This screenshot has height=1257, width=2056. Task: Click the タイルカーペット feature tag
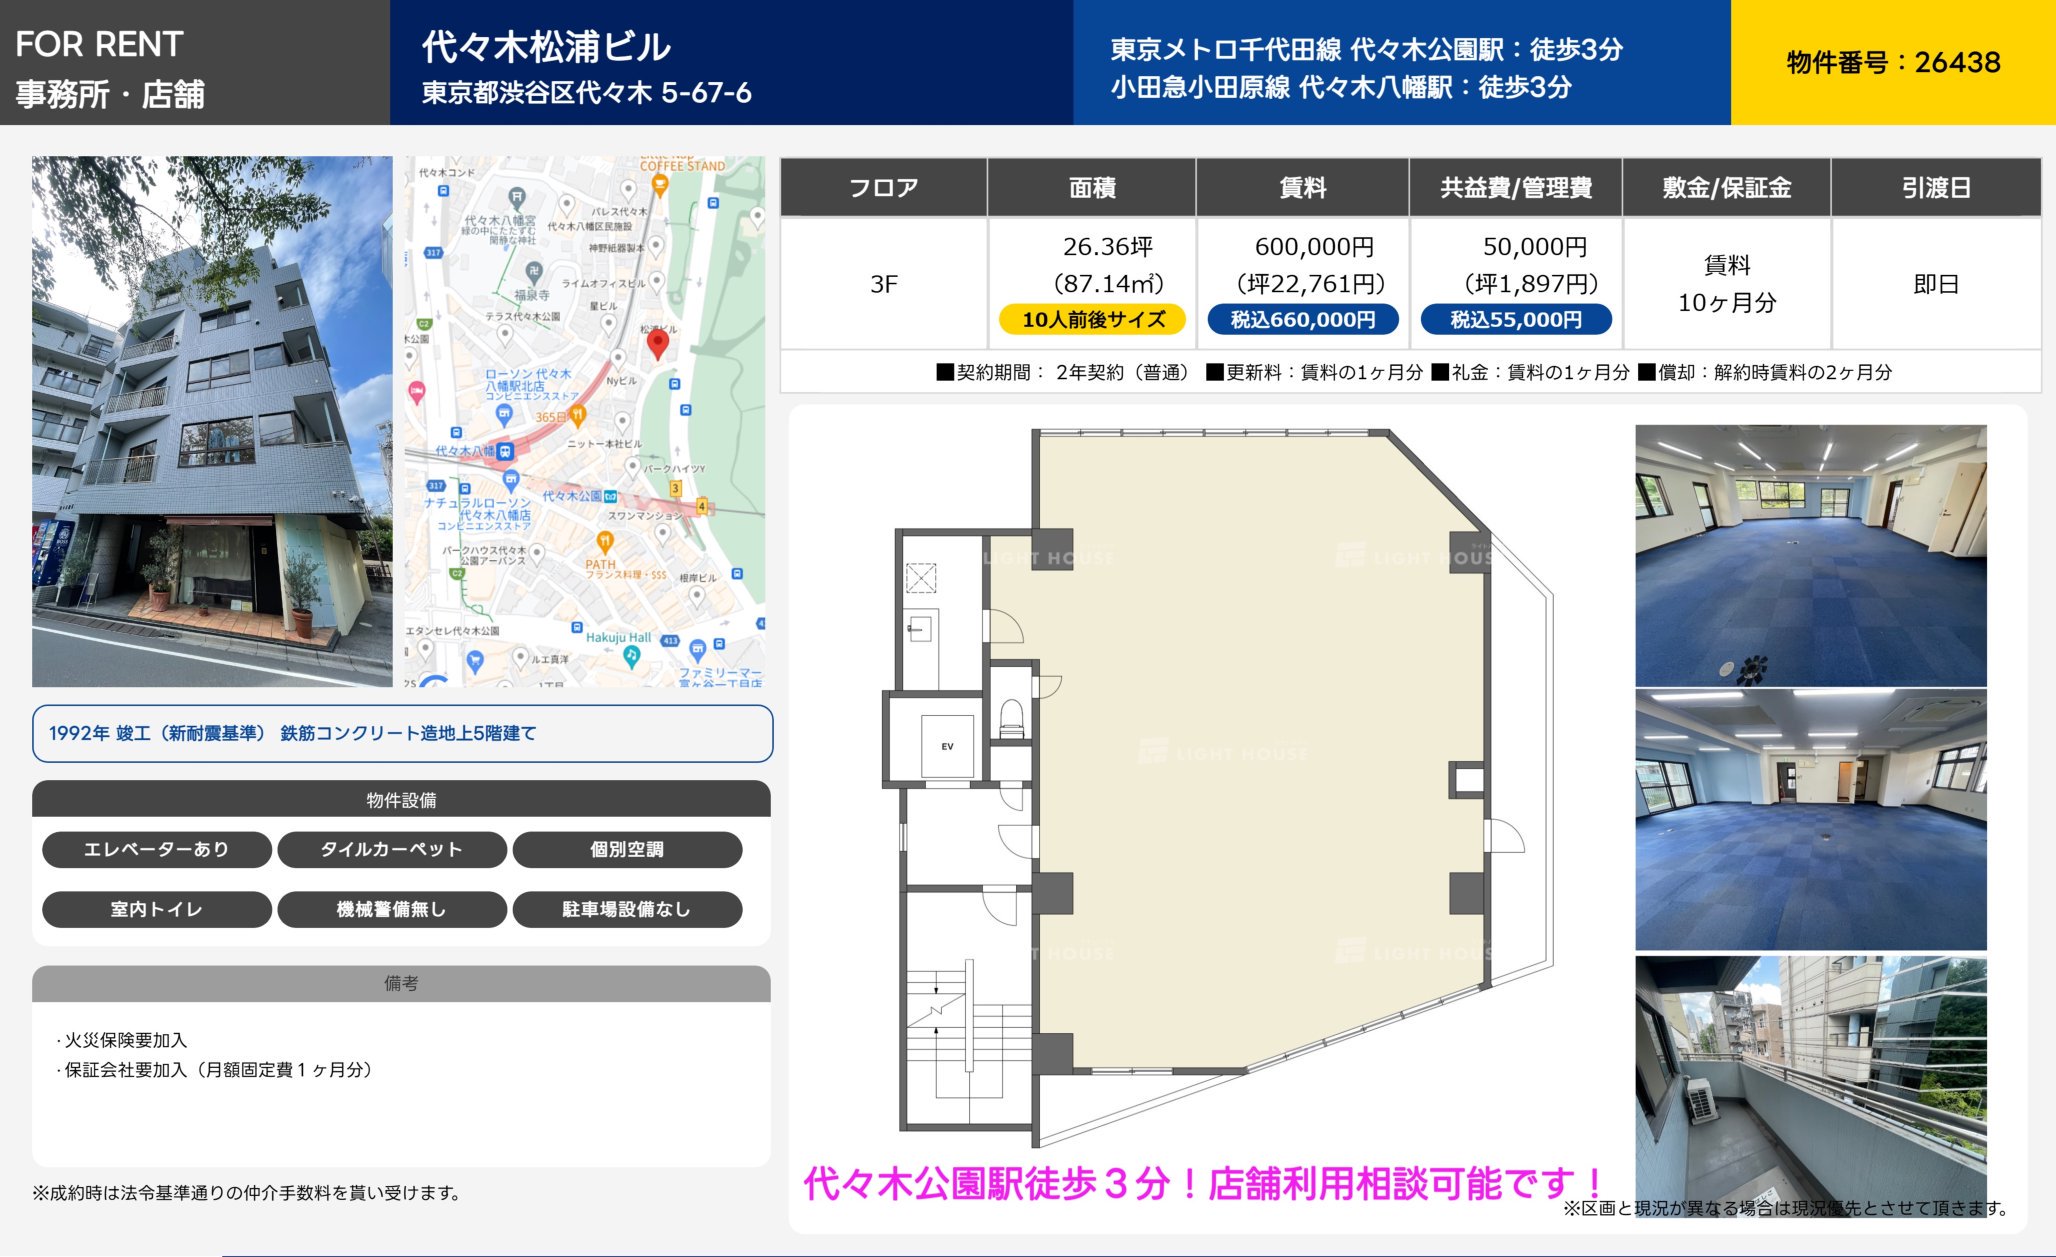click(392, 849)
